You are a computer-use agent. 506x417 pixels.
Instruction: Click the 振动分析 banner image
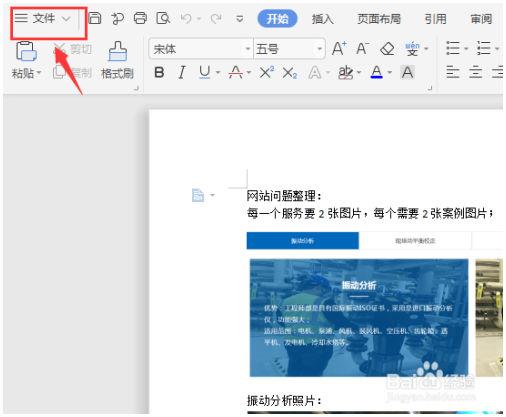(x=359, y=318)
